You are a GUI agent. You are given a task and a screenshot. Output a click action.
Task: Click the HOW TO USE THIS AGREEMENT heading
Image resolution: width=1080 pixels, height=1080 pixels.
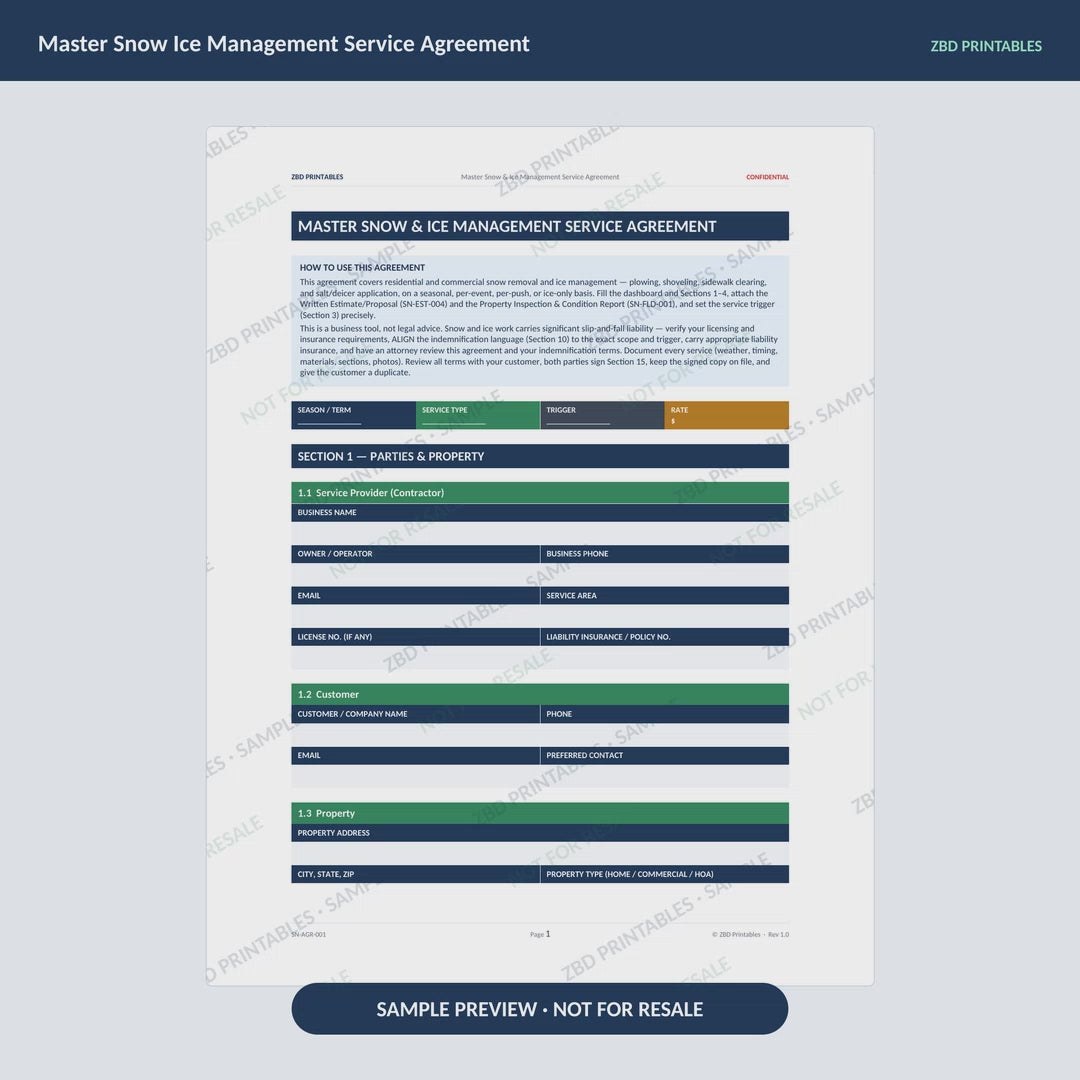pos(362,267)
